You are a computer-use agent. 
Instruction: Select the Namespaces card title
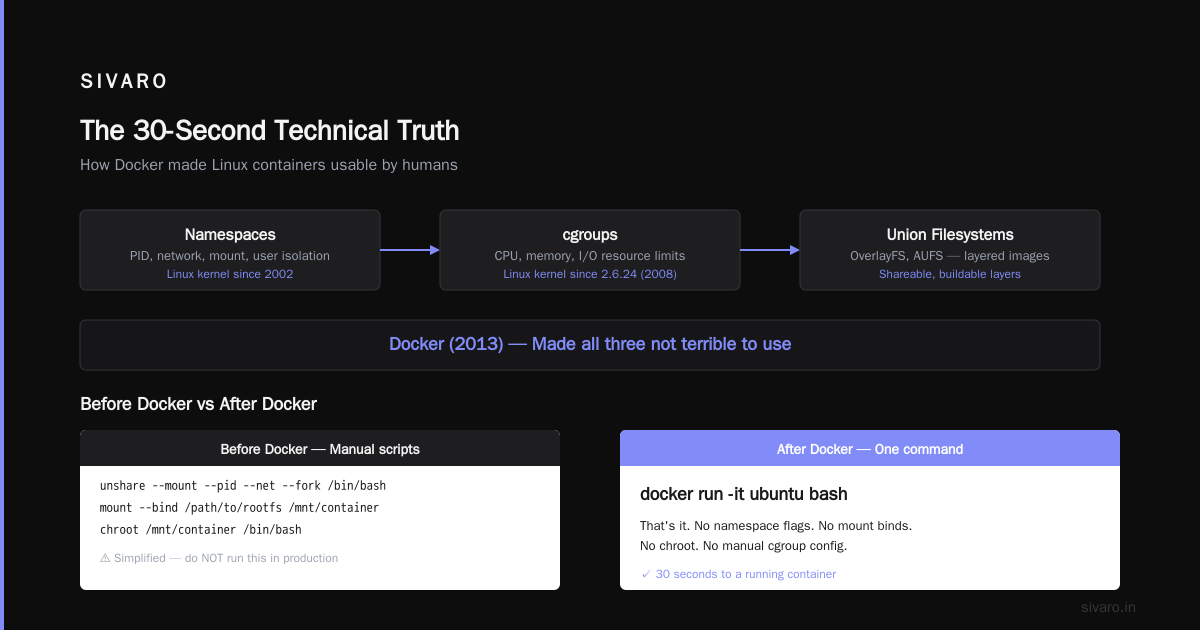click(x=230, y=235)
